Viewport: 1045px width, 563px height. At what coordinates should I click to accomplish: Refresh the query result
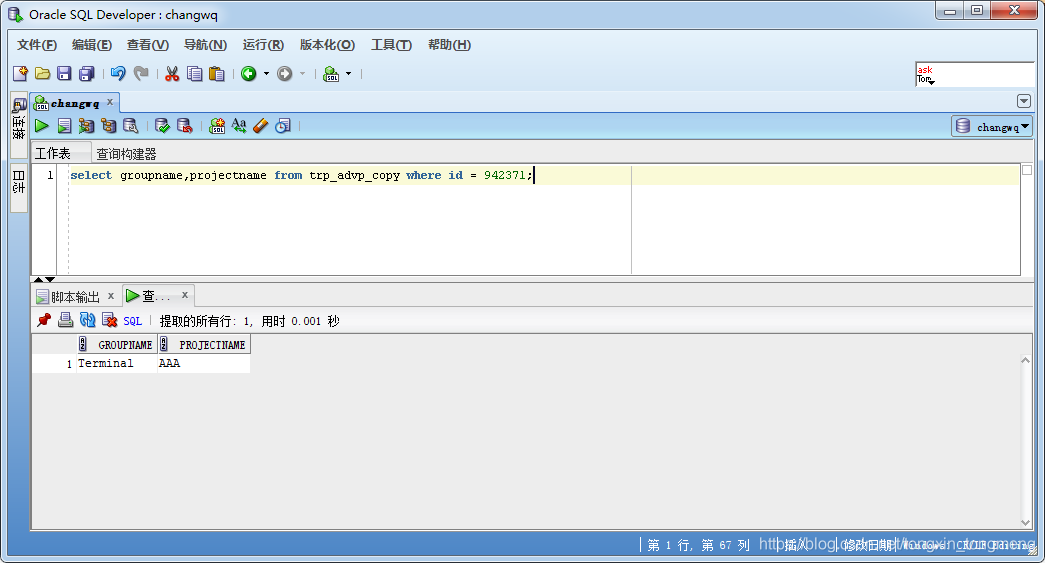(87, 320)
